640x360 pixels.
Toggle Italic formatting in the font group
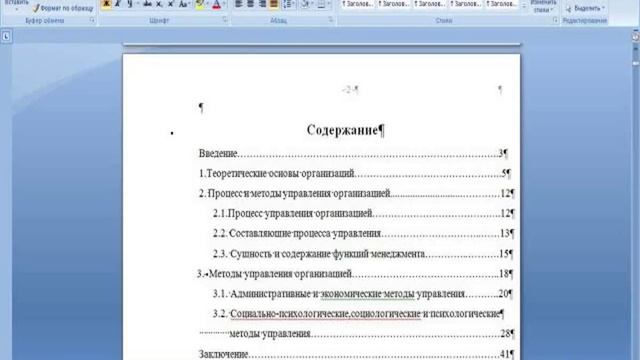pyautogui.click(x=118, y=4)
